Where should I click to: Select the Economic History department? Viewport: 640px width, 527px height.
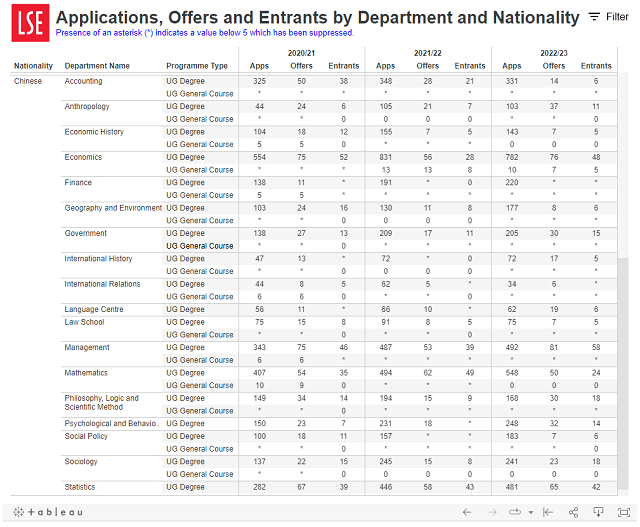94,132
